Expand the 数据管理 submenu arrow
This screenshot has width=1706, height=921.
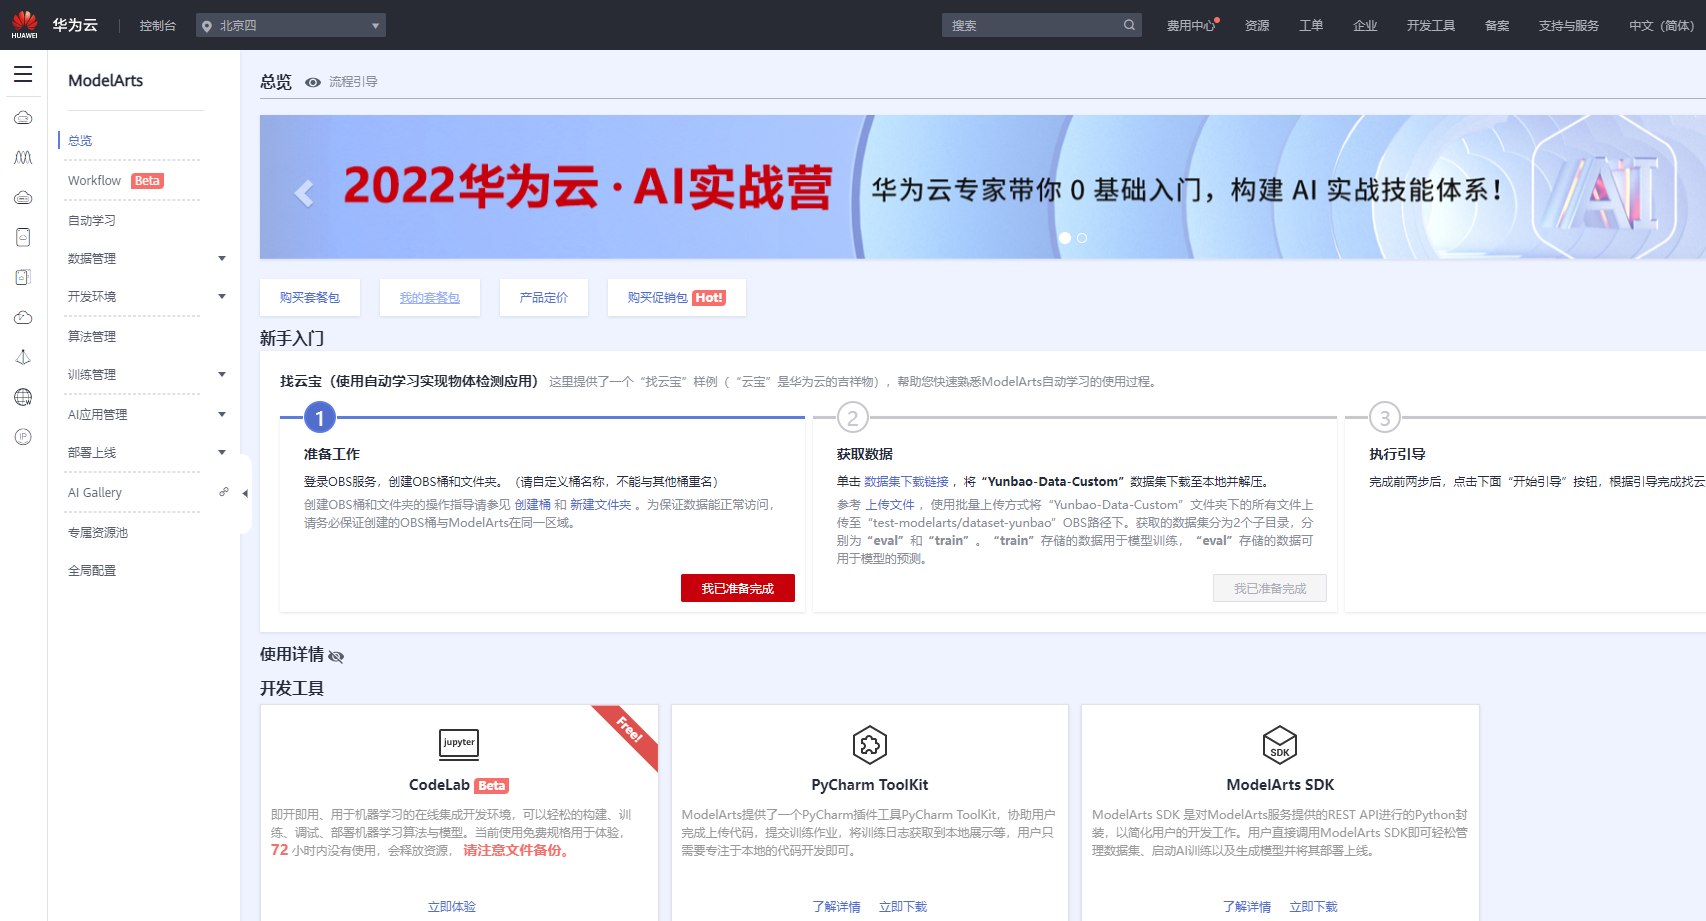[x=222, y=259]
